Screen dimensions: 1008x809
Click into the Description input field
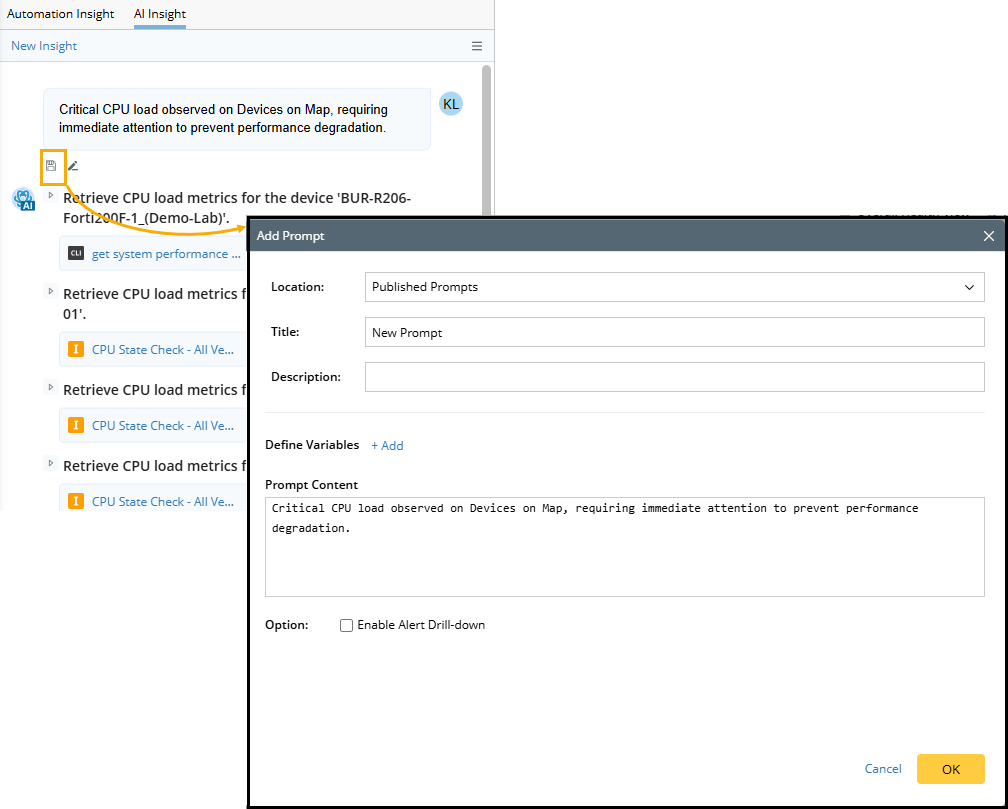click(x=674, y=377)
